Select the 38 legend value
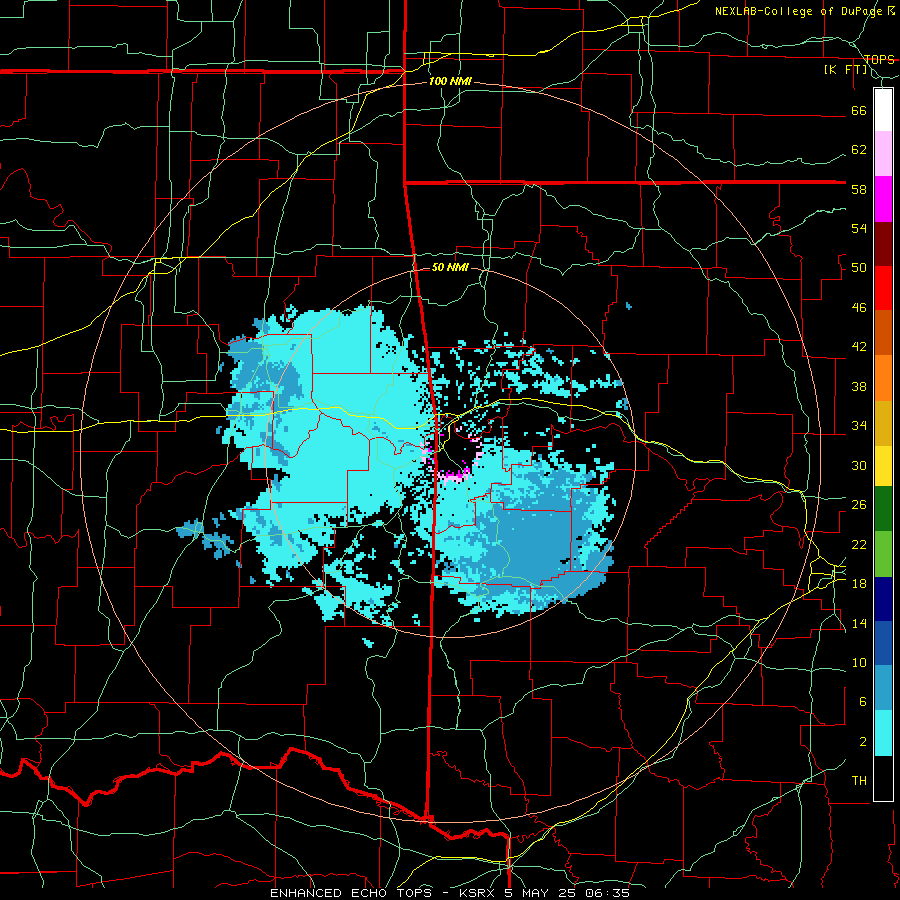The height and width of the screenshot is (900, 900). [859, 386]
